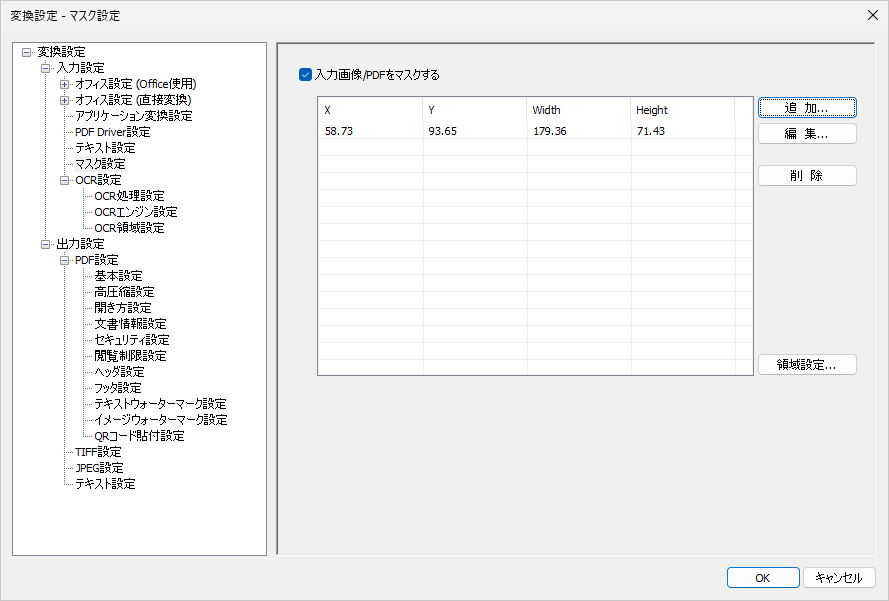Click the Width column header
The image size is (889, 601).
(577, 110)
